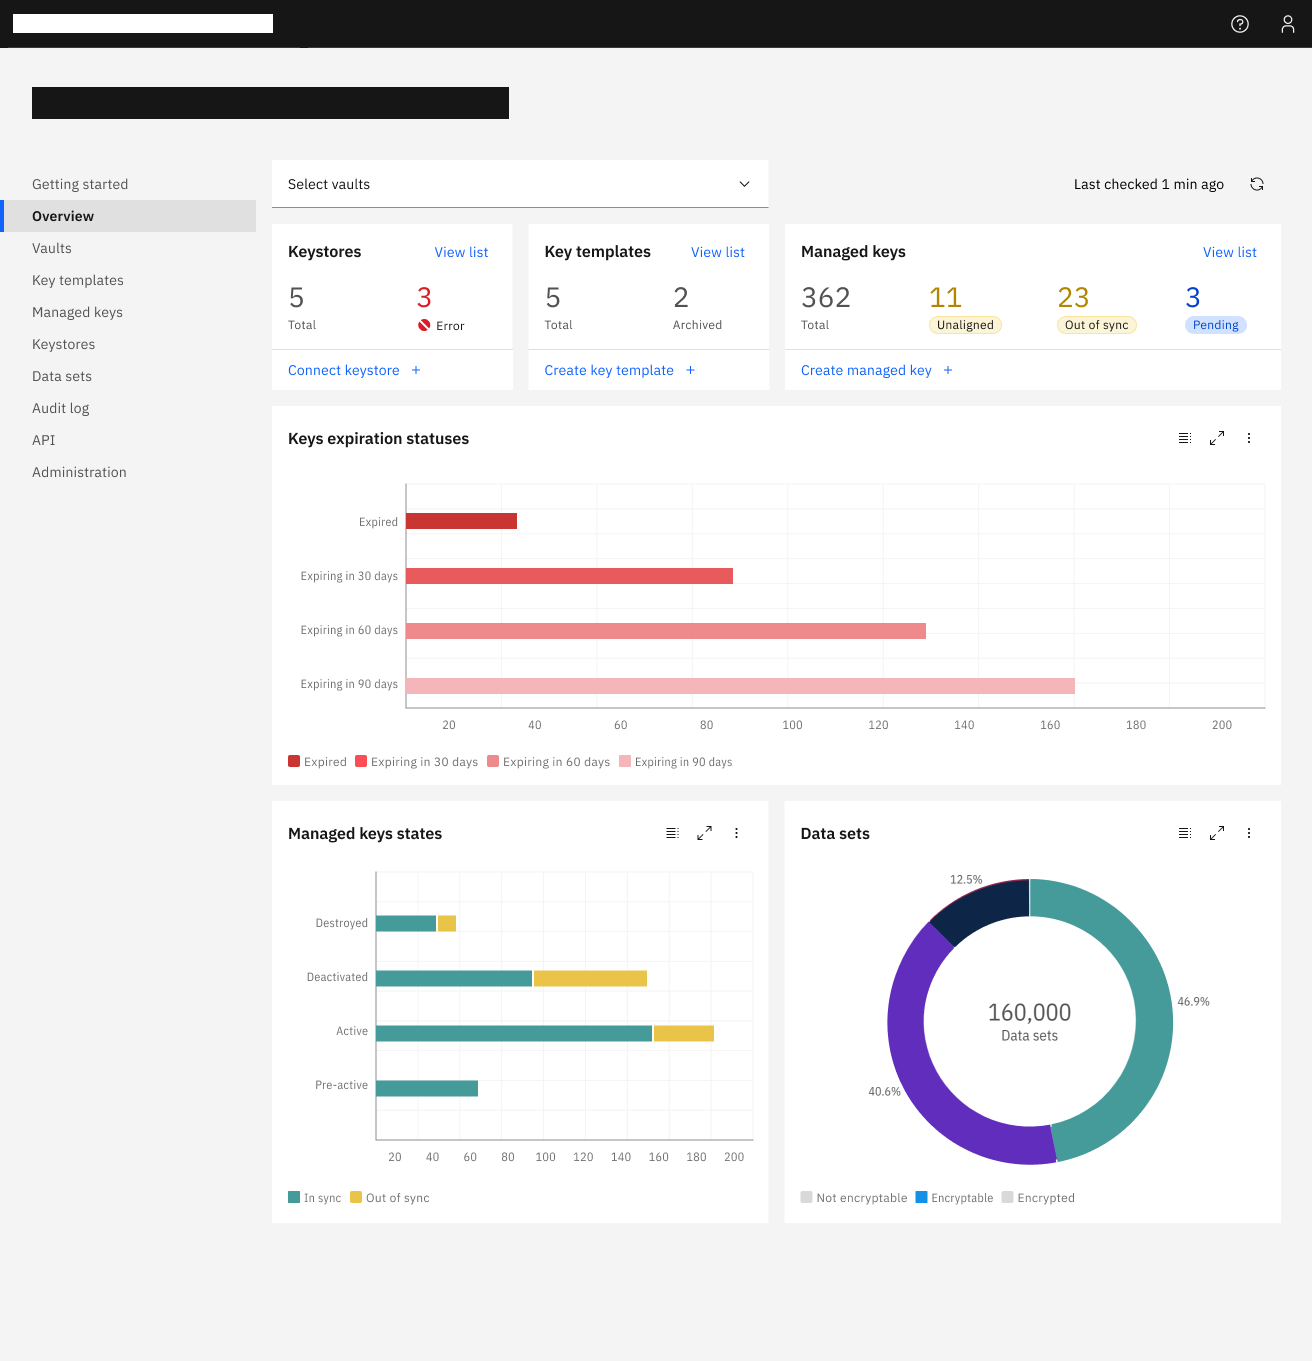1313x1361 pixels.
Task: Click the Unaligned tag
Action: (x=965, y=325)
